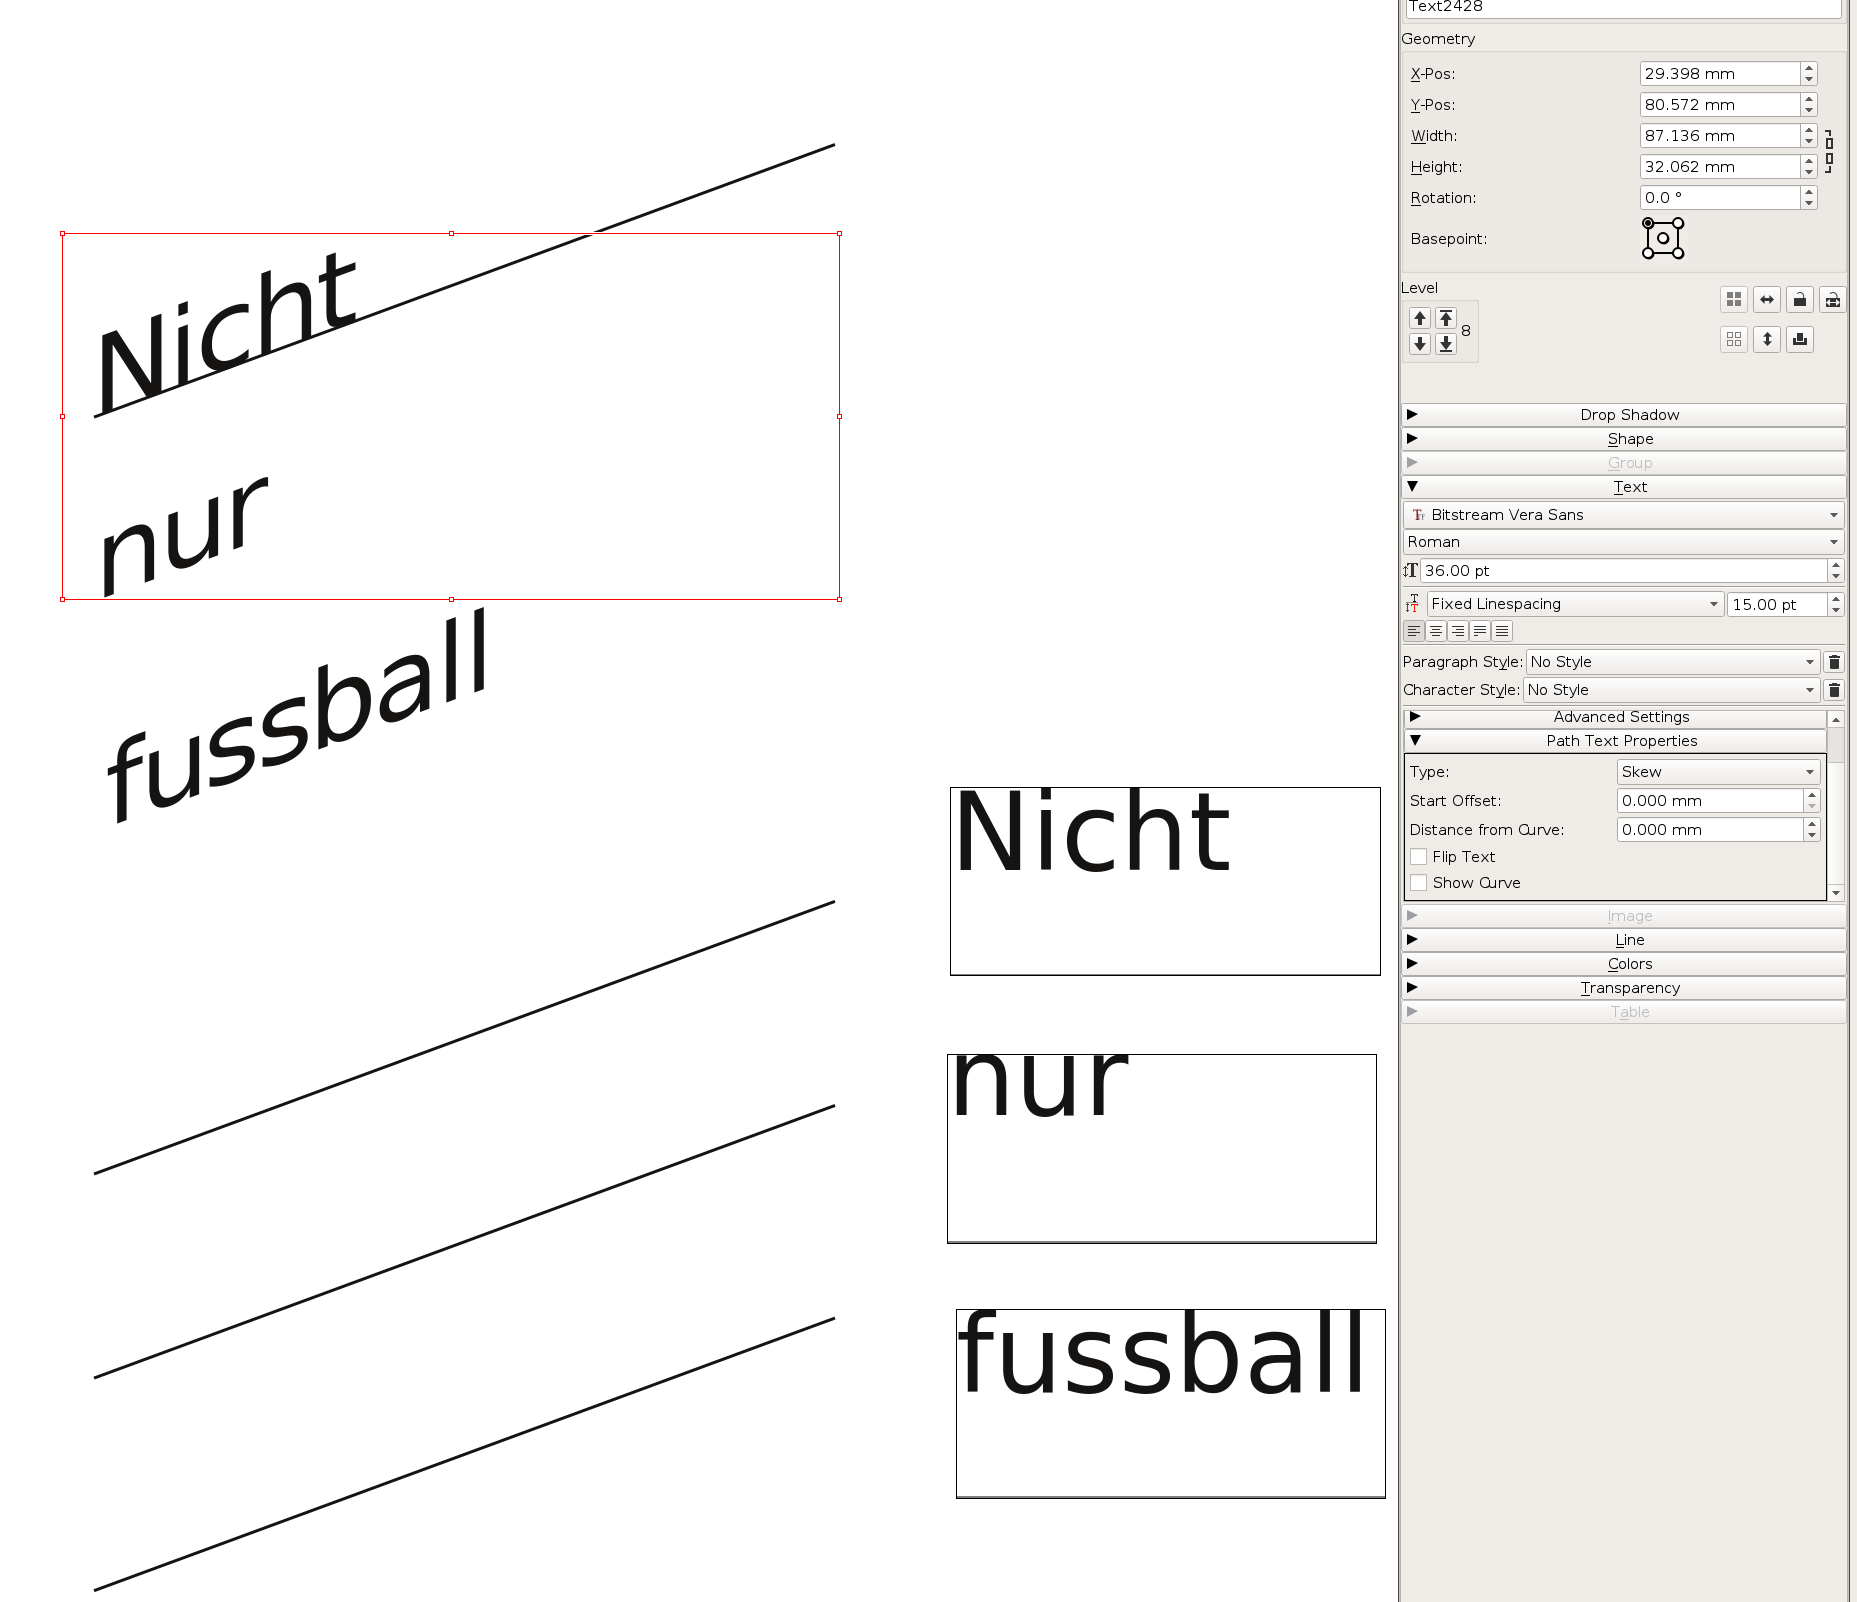Click the right align text icon
This screenshot has width=1857, height=1602.
[x=1458, y=631]
